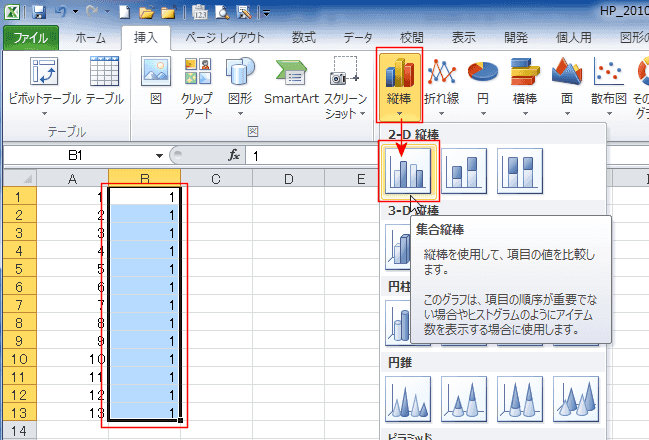The image size is (649, 440).
Task: Click the fx insert function button
Action: [x=234, y=155]
